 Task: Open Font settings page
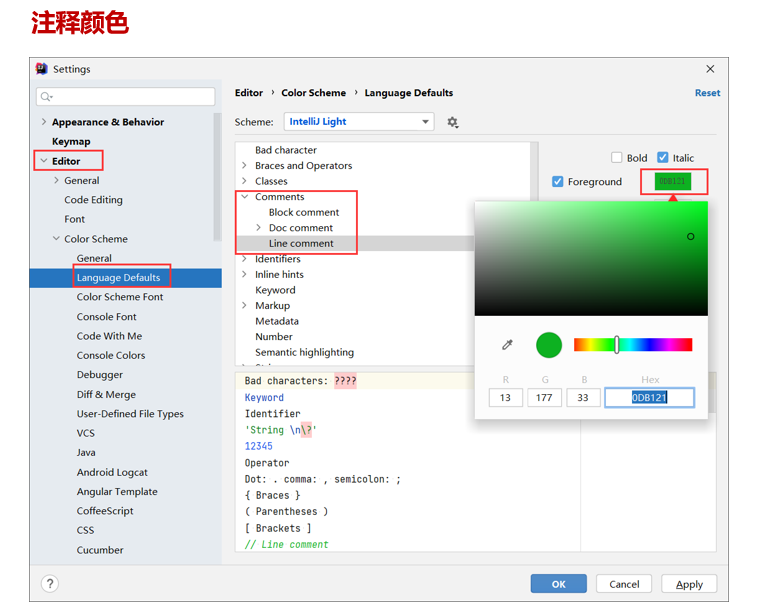[x=75, y=219]
